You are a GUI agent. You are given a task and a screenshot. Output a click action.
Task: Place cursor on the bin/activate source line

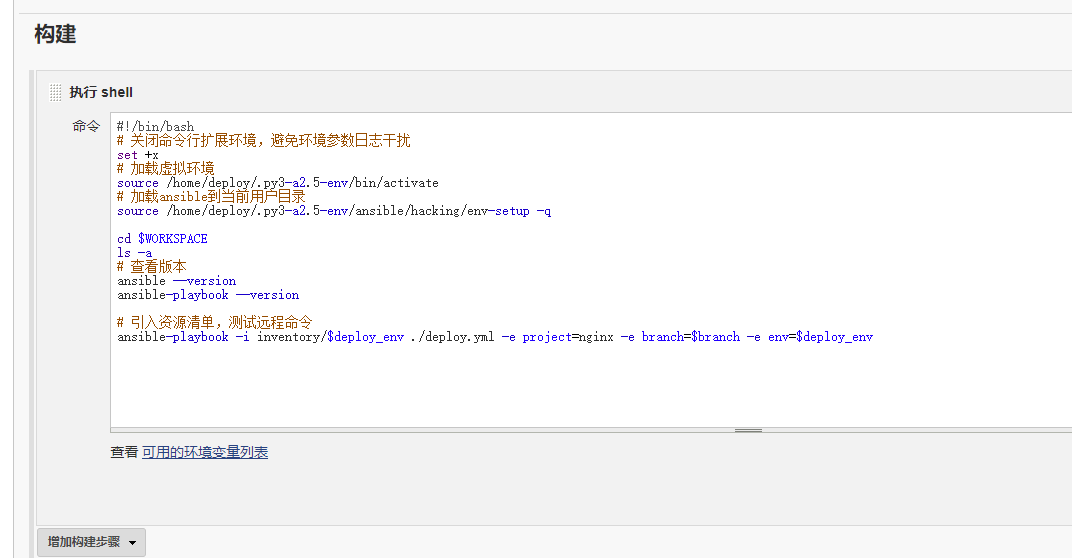click(x=278, y=183)
